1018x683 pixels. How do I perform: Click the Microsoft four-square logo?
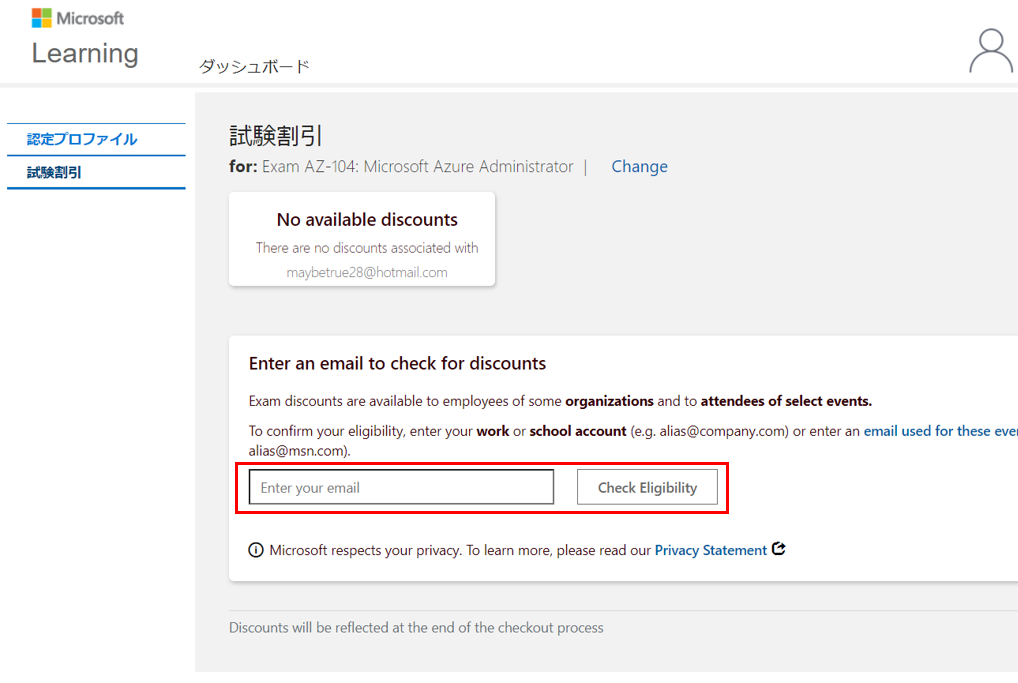(x=42, y=18)
